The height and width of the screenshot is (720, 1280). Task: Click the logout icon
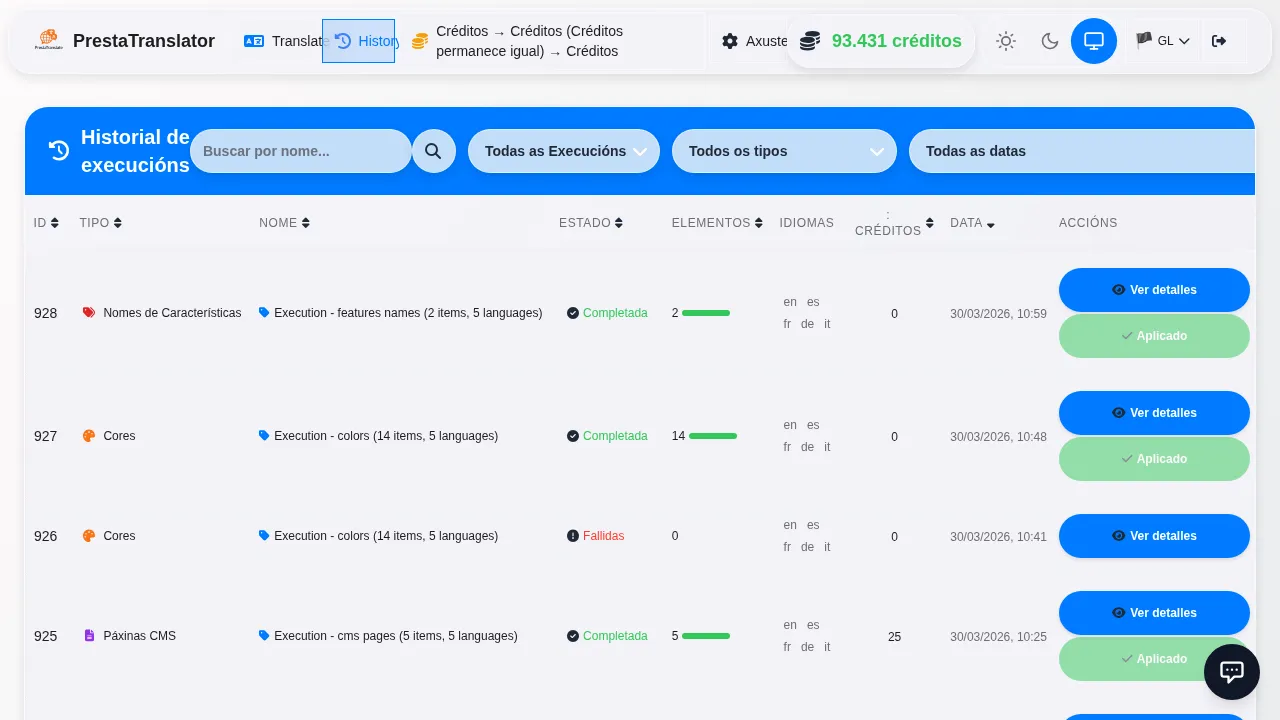coord(1218,41)
